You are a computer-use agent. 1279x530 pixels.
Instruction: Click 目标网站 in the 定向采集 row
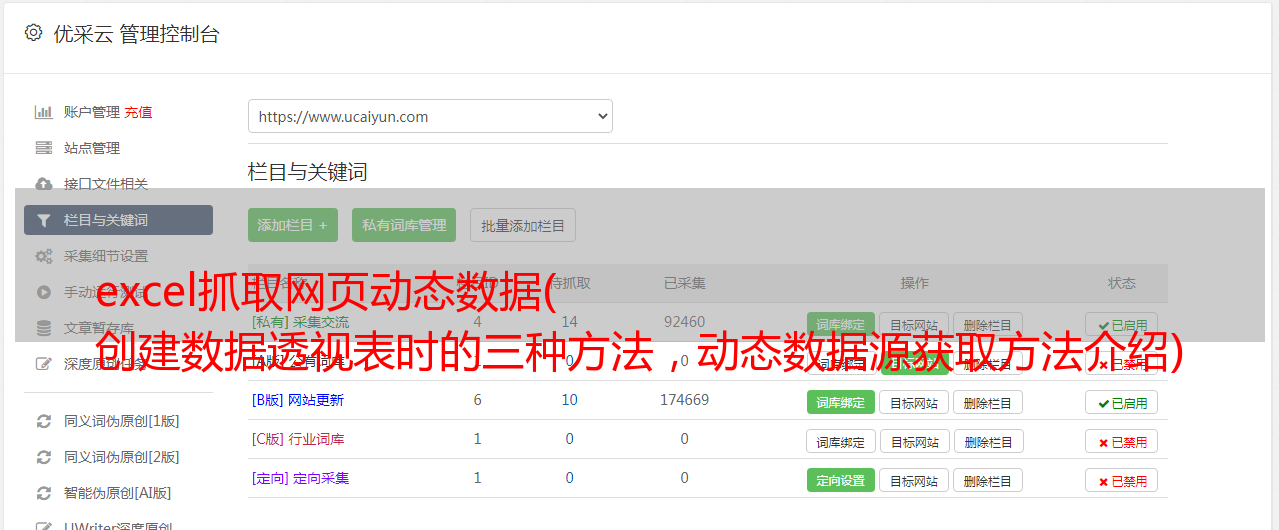(914, 480)
